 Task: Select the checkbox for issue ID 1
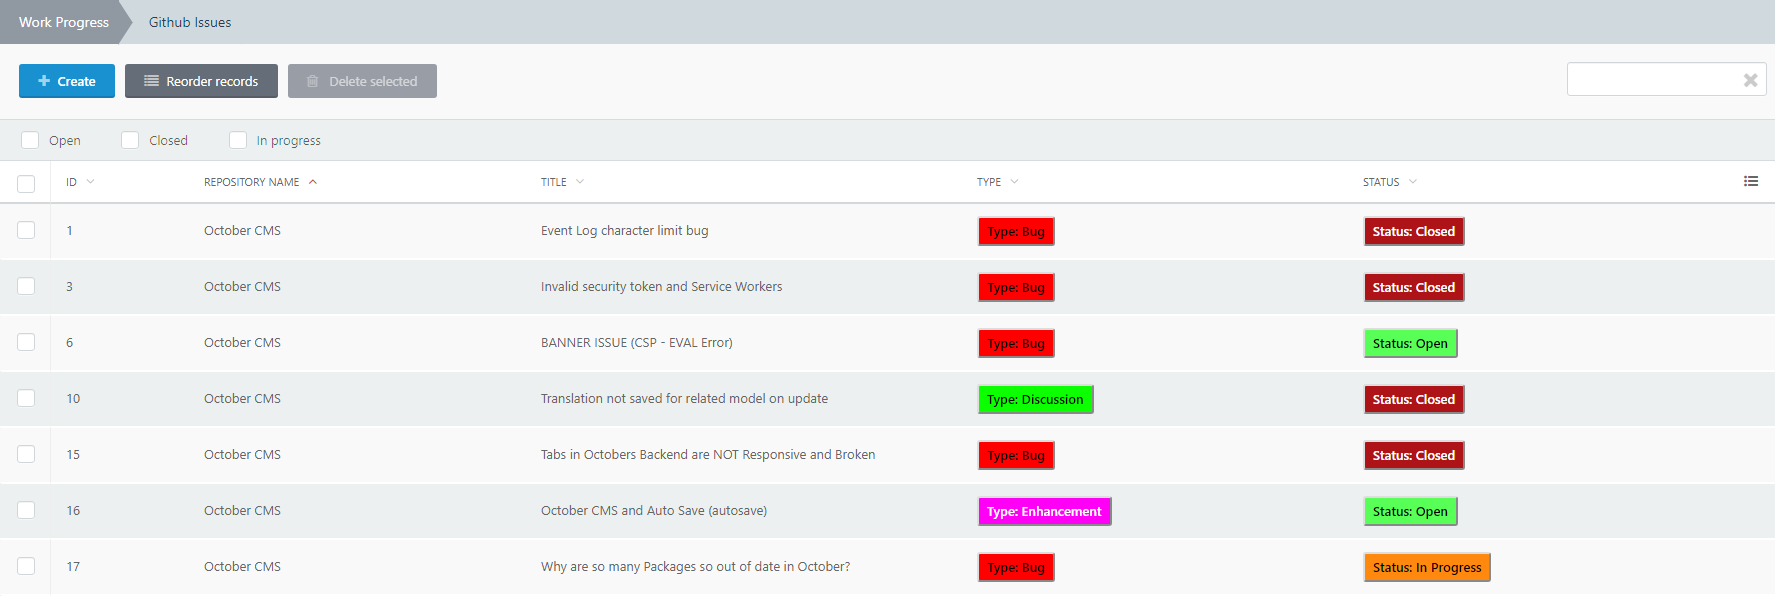[x=26, y=230]
